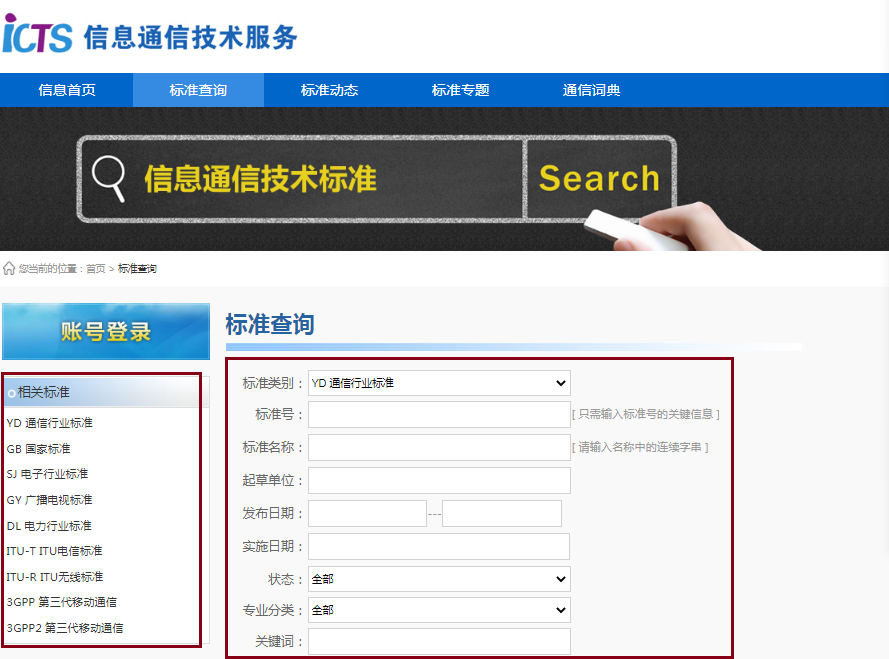
Task: Select 3GPP2 第三代移动通信 in sidebar
Action: tap(65, 628)
